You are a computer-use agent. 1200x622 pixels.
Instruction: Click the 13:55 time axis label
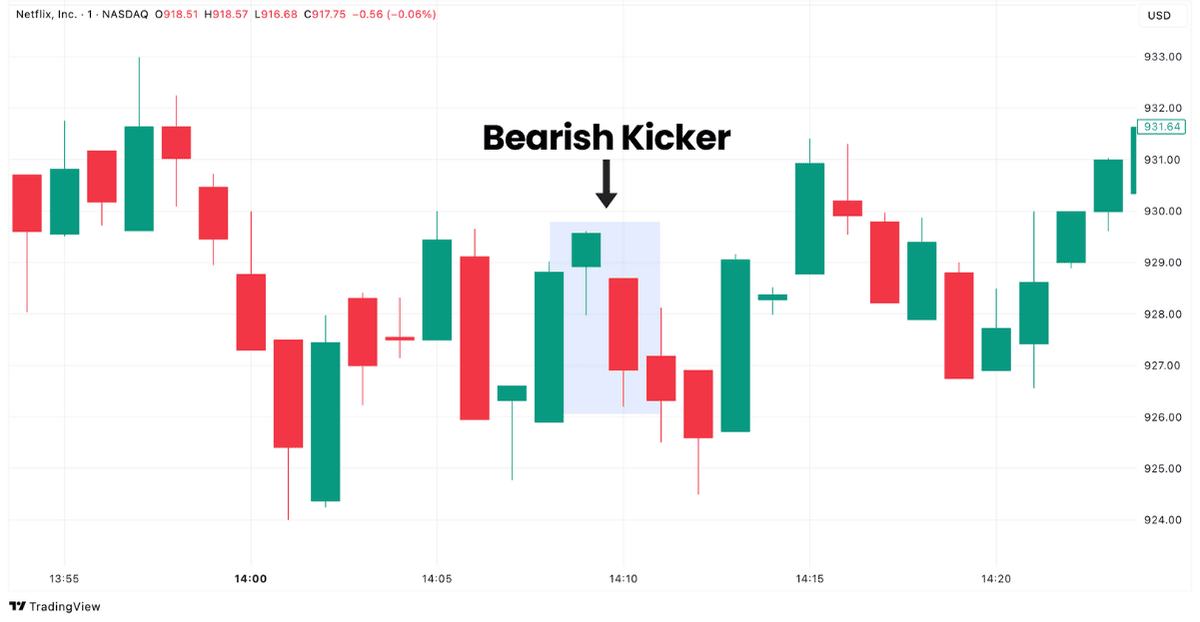pos(64,579)
